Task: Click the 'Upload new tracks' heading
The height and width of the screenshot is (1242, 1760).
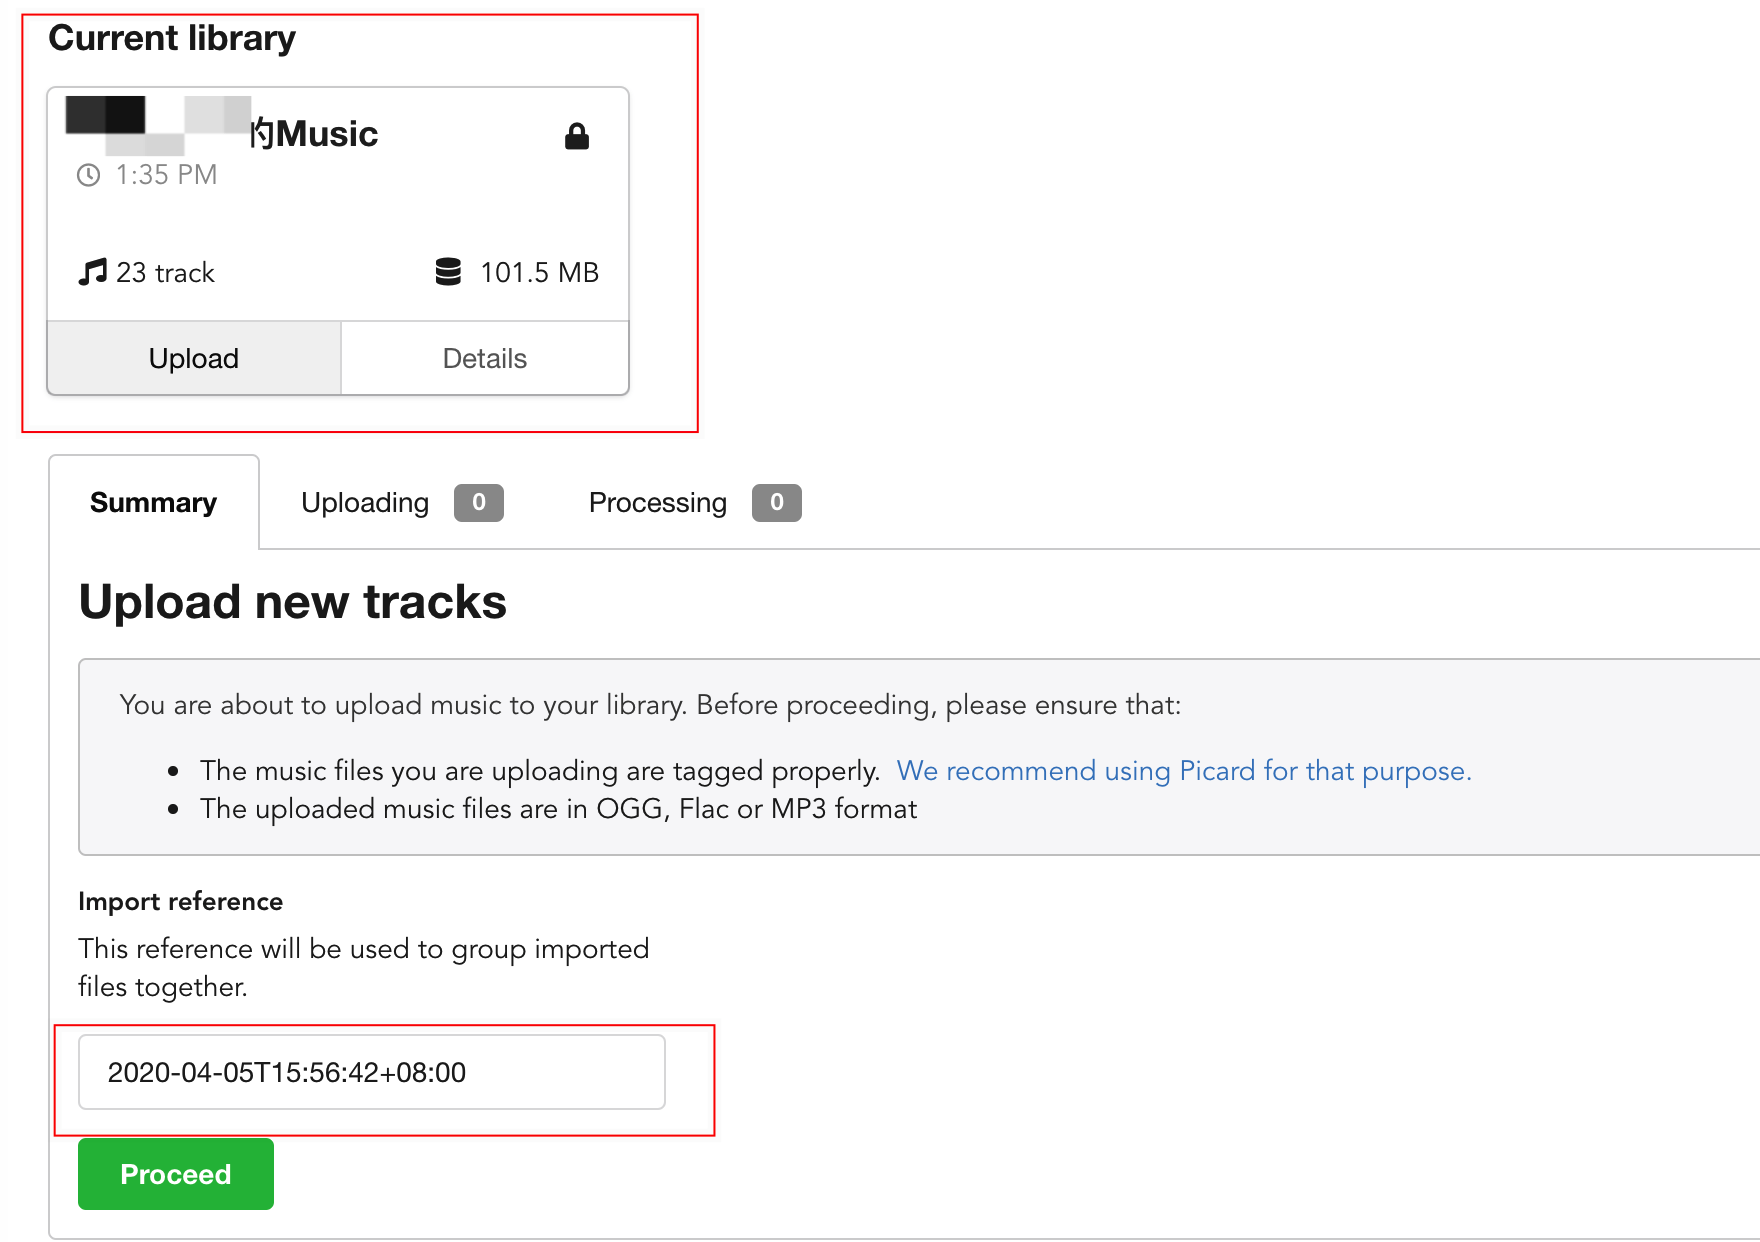Action: 293,602
